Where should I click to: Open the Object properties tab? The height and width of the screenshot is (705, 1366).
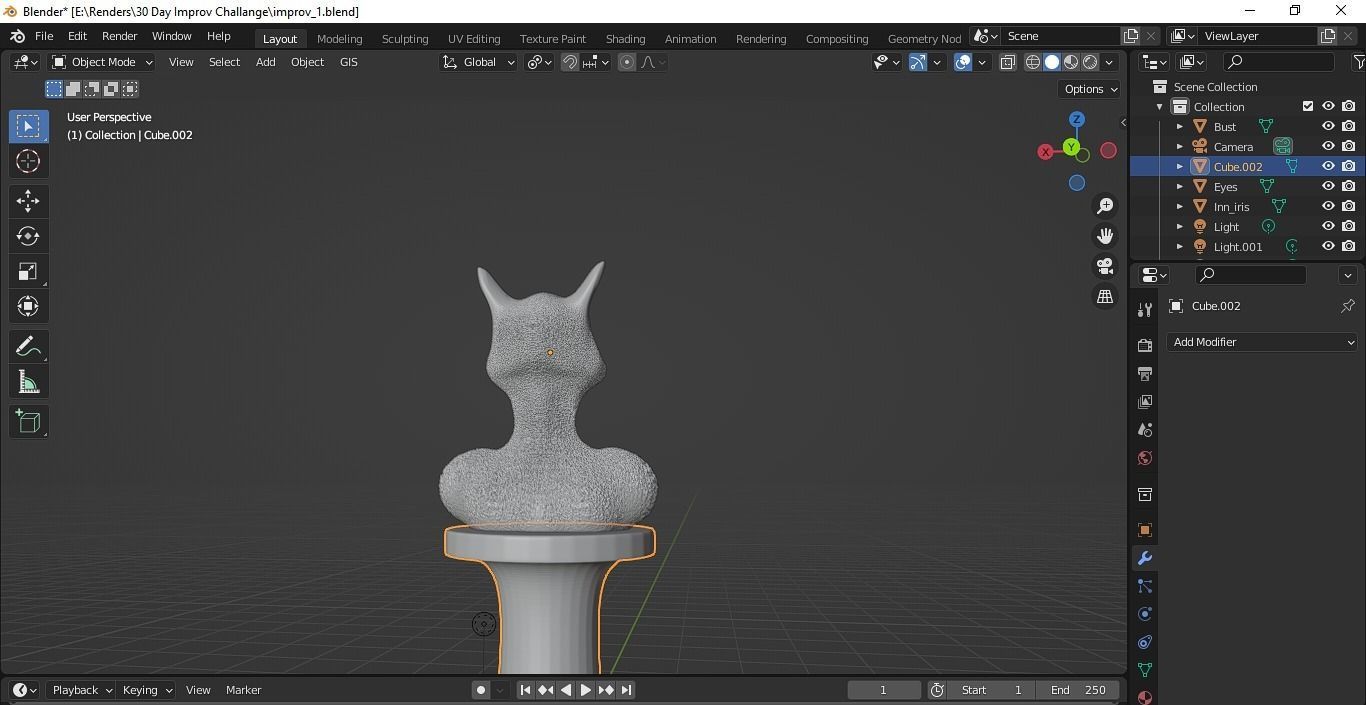coord(1145,530)
